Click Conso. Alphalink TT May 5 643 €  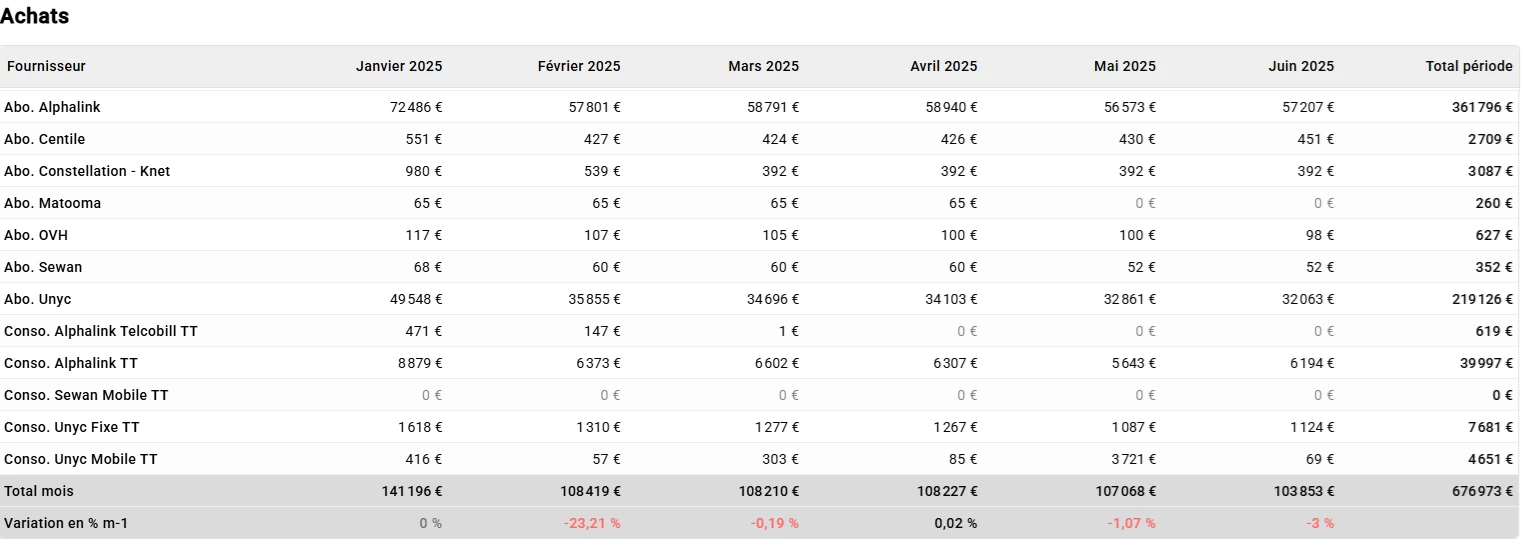click(1134, 363)
